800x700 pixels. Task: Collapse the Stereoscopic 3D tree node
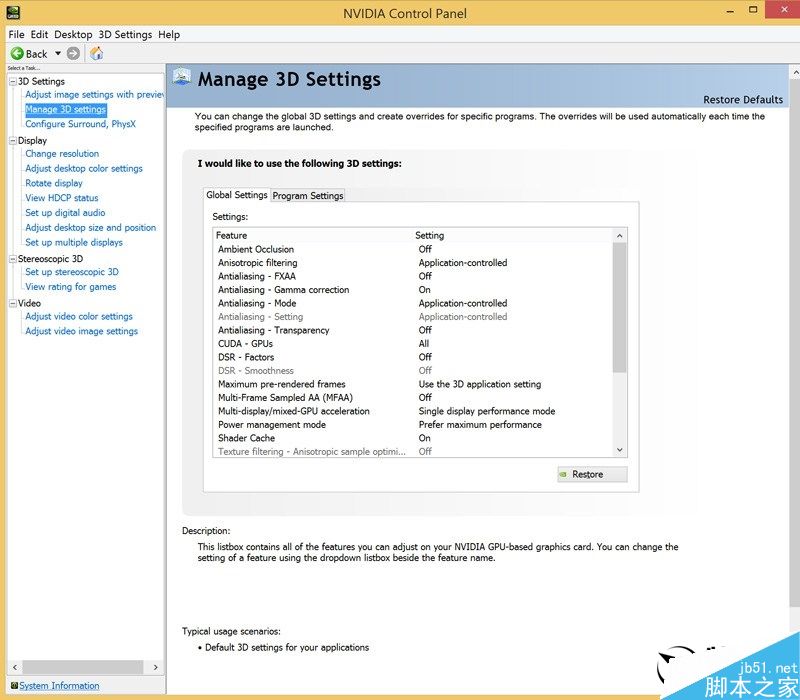[13, 259]
